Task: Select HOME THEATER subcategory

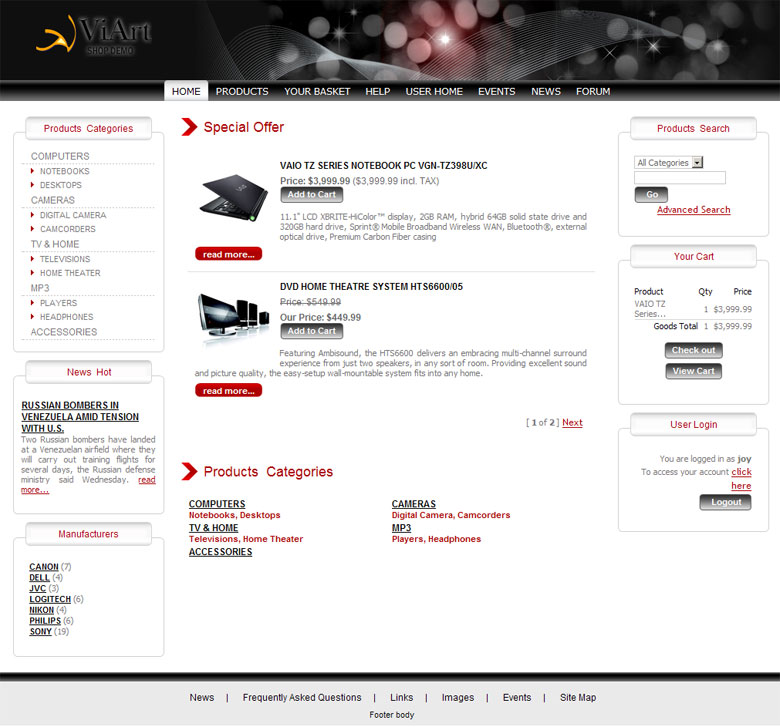Action: click(70, 273)
